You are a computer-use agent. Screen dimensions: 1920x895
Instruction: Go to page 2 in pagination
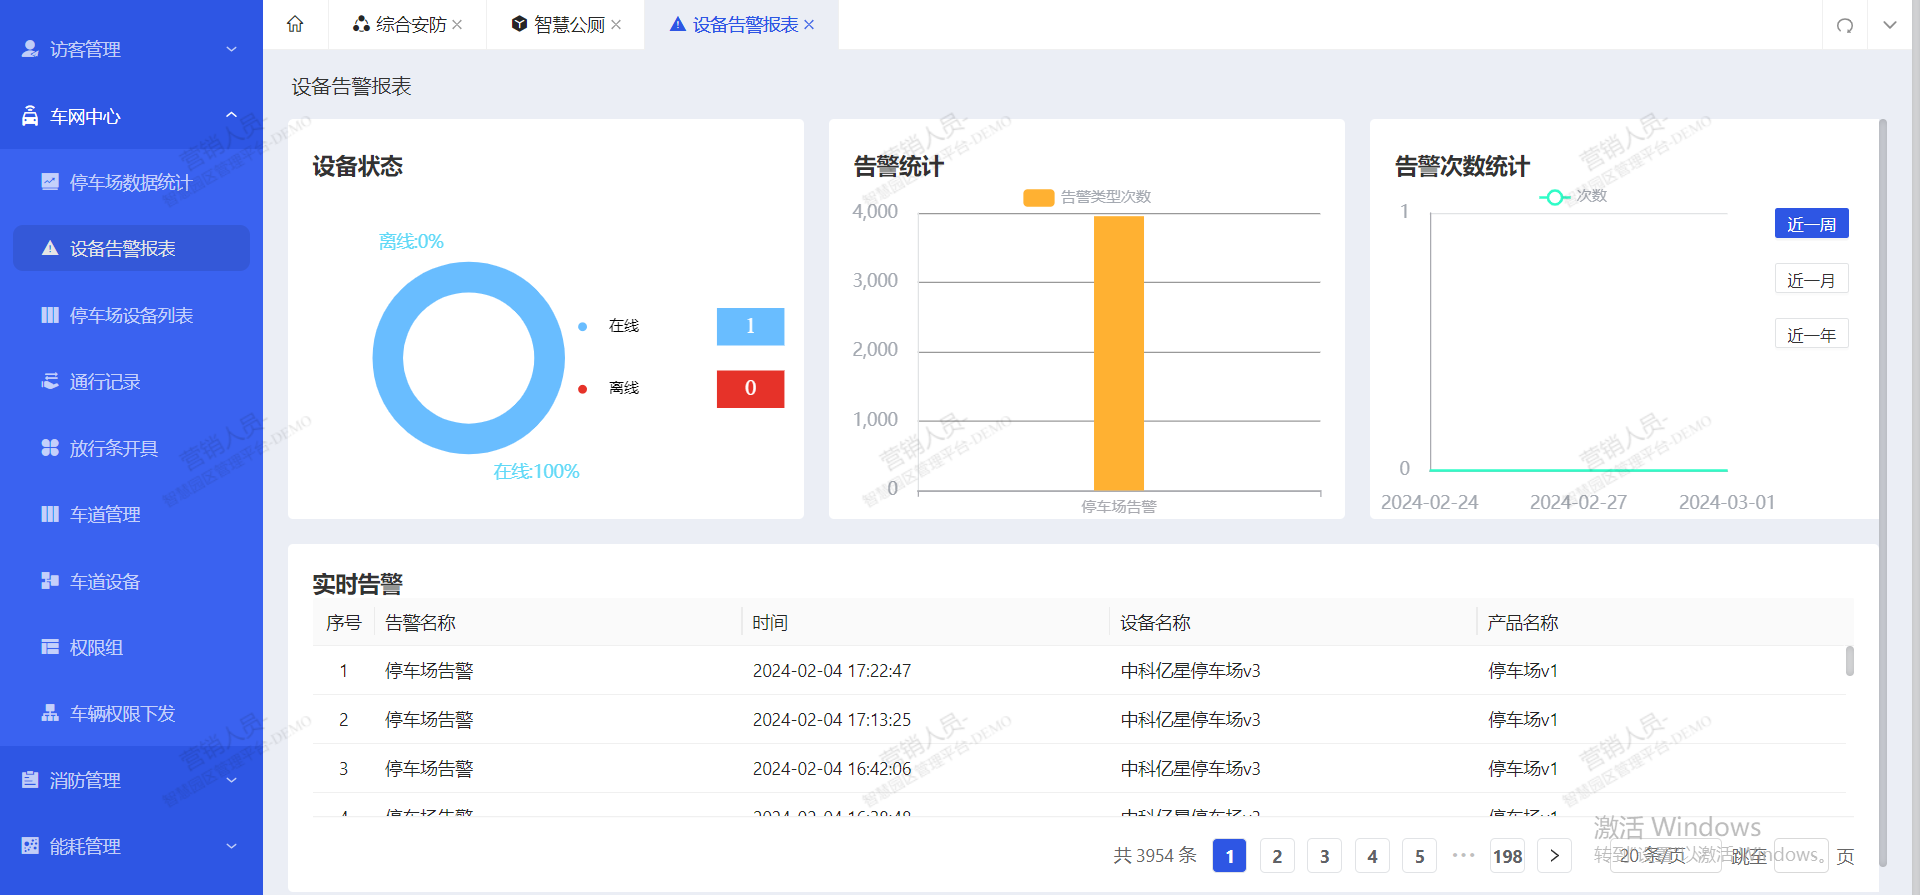point(1277,856)
